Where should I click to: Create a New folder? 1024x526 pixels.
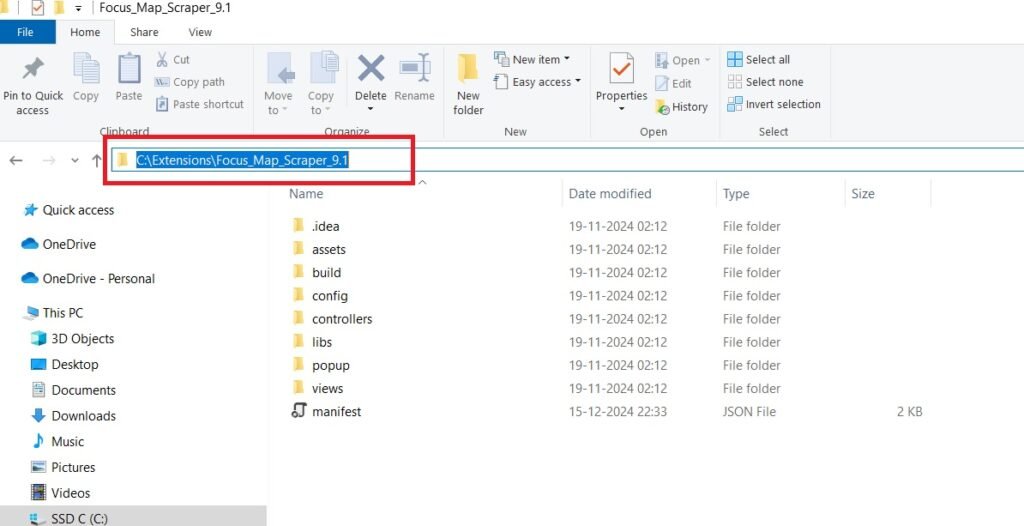point(468,85)
